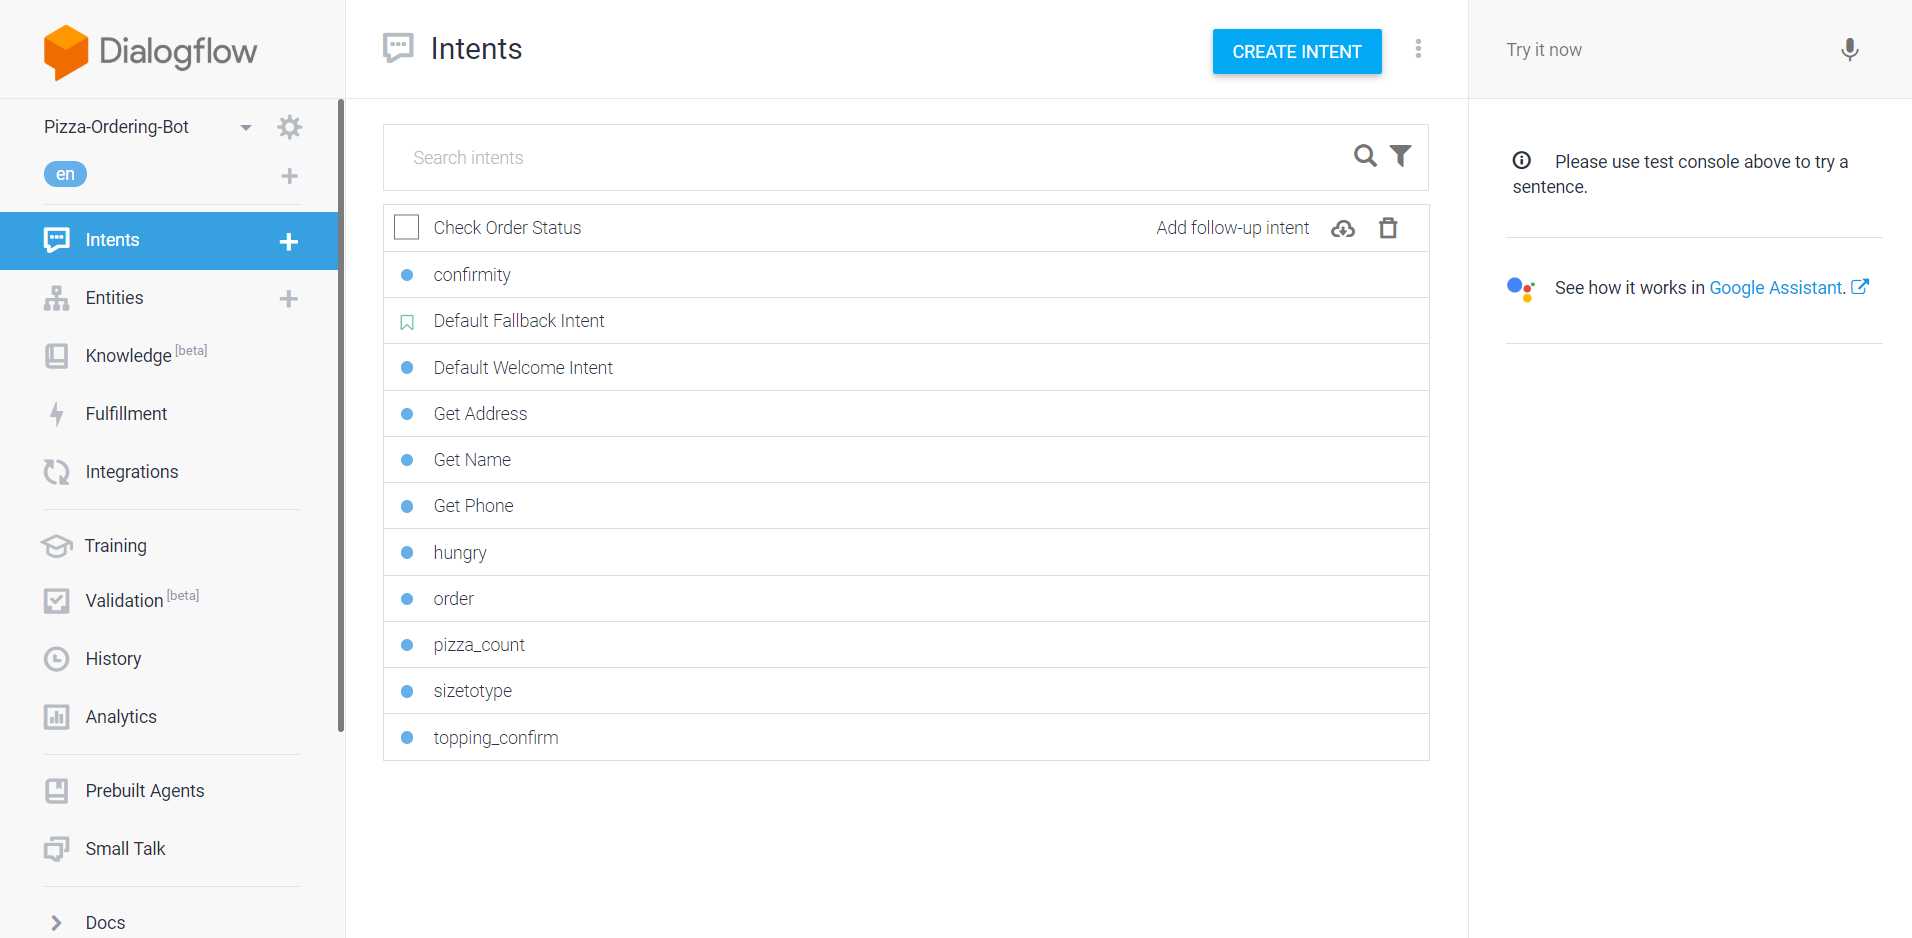Activate the microphone in Try it now
This screenshot has width=1912, height=938.
tap(1849, 49)
